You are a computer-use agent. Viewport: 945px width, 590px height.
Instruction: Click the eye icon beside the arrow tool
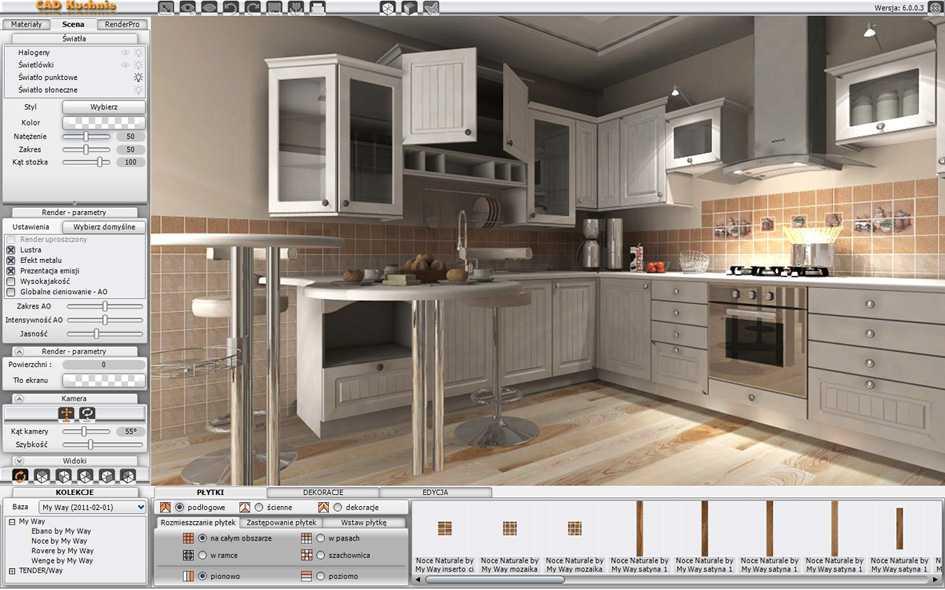(187, 8)
